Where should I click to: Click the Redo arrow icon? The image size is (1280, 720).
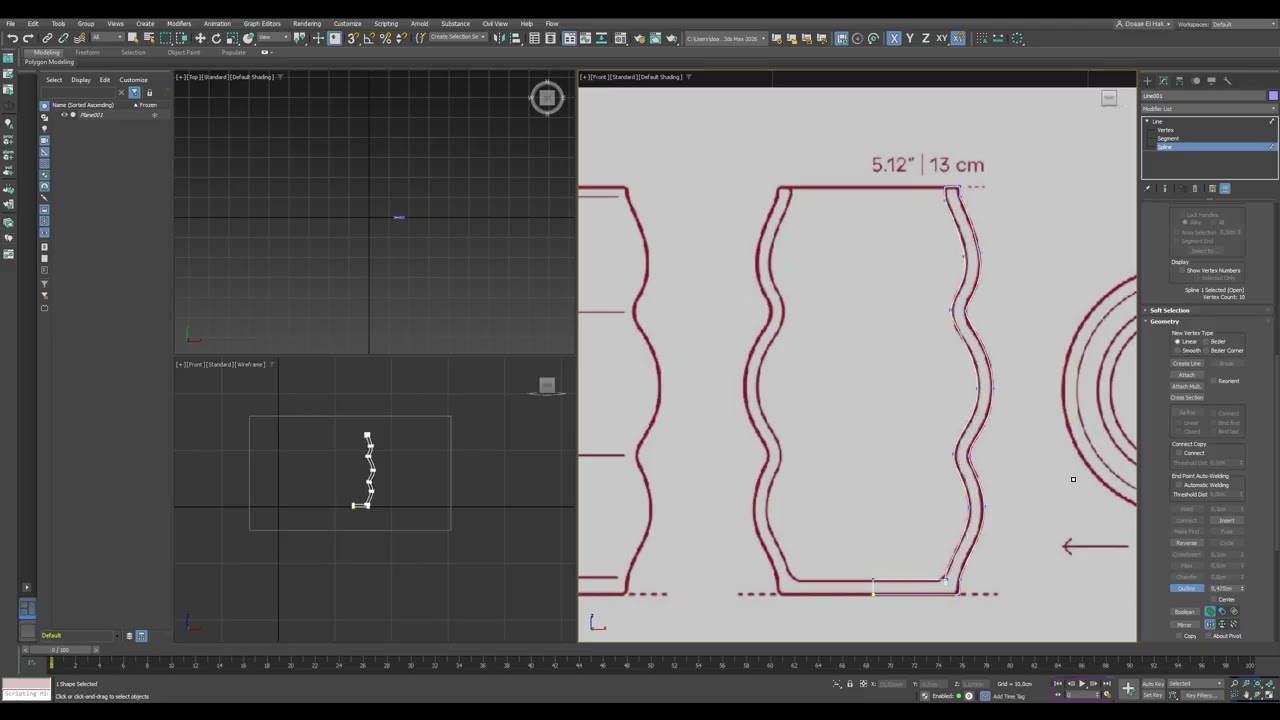click(28, 38)
